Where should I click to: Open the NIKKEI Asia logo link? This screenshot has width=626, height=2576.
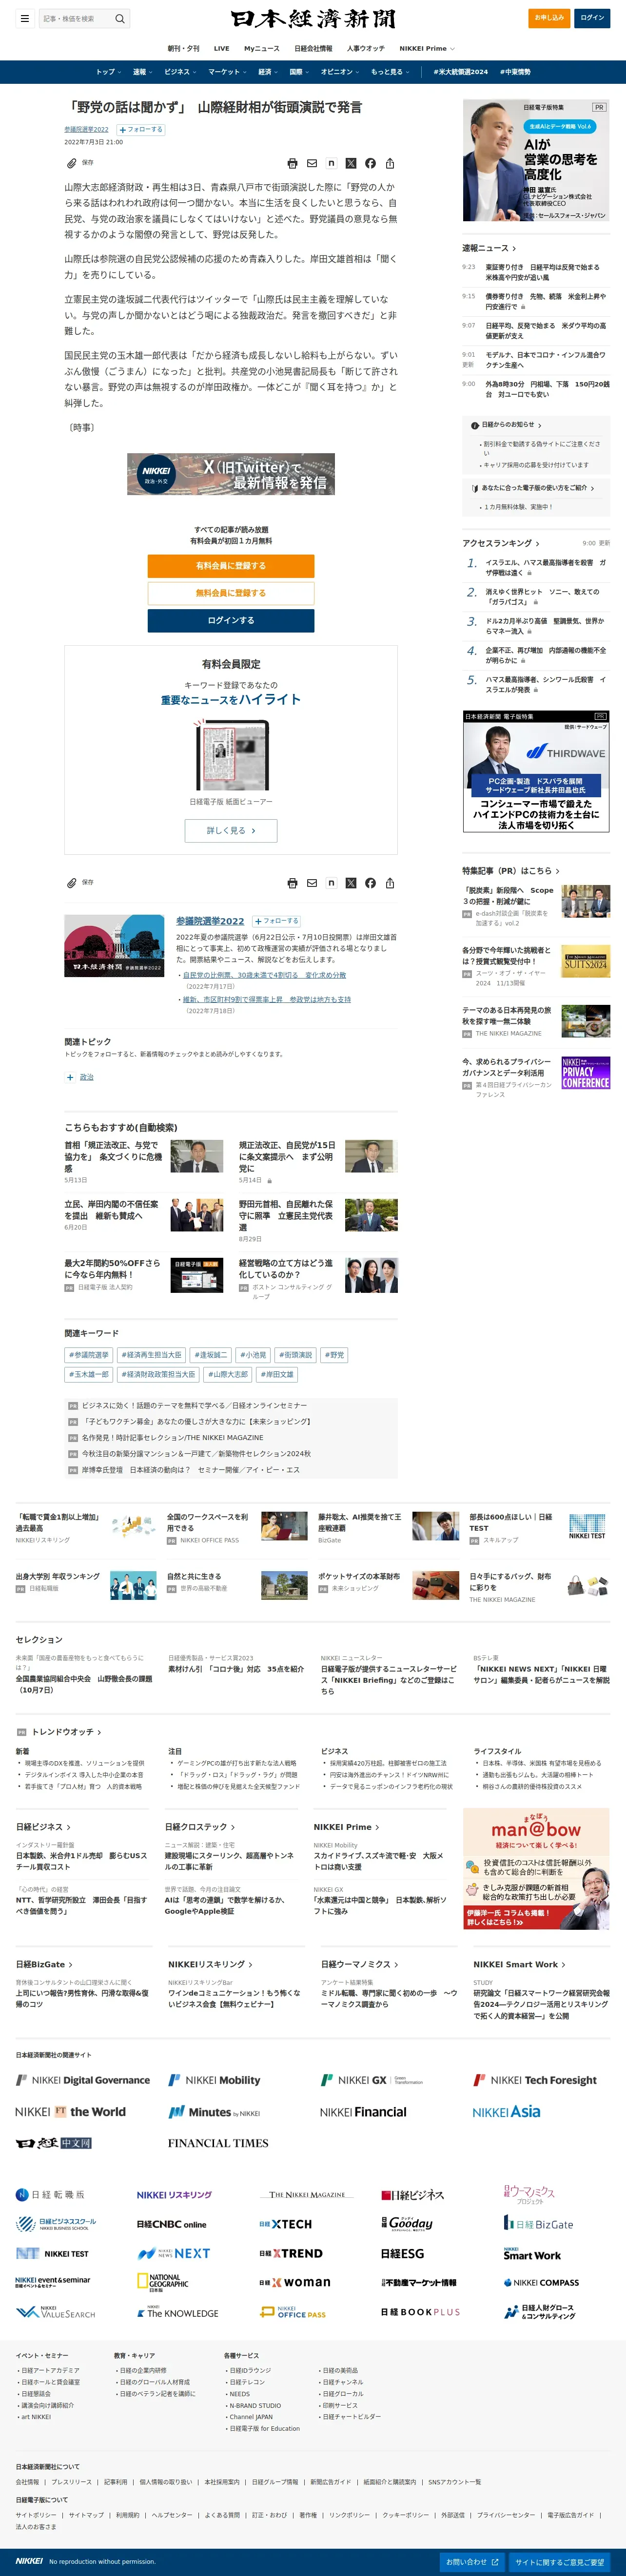506,2111
